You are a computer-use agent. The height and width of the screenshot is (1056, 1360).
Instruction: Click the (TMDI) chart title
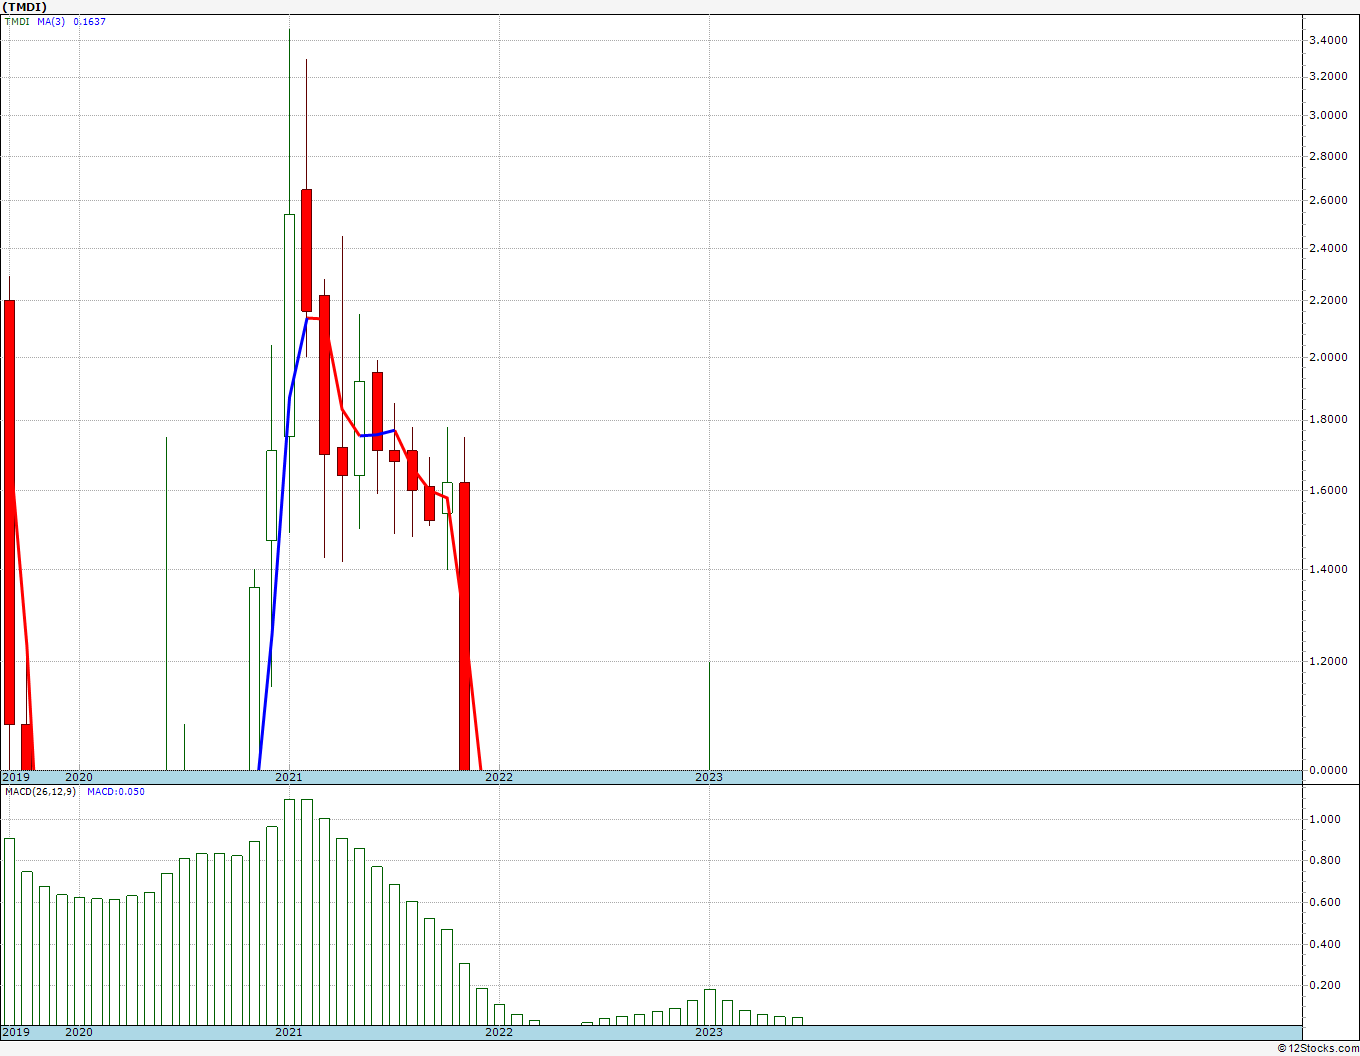pyautogui.click(x=24, y=7)
